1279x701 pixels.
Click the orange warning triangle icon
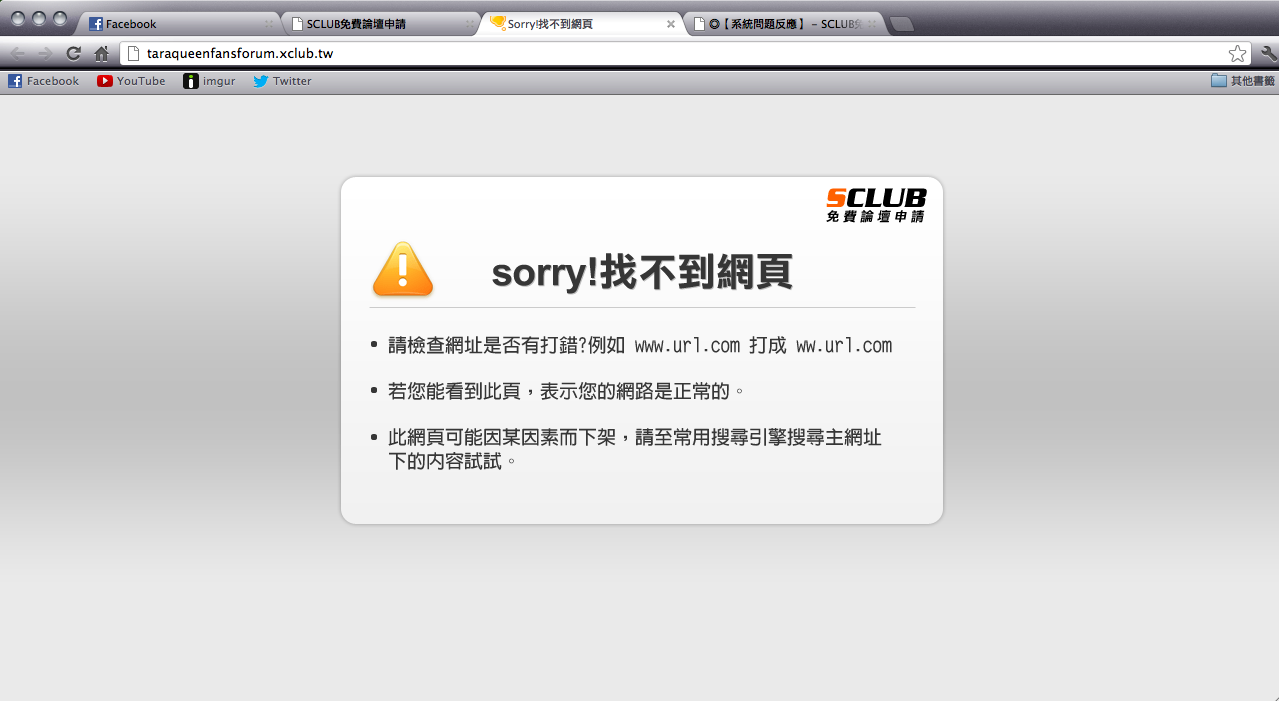coord(403,269)
